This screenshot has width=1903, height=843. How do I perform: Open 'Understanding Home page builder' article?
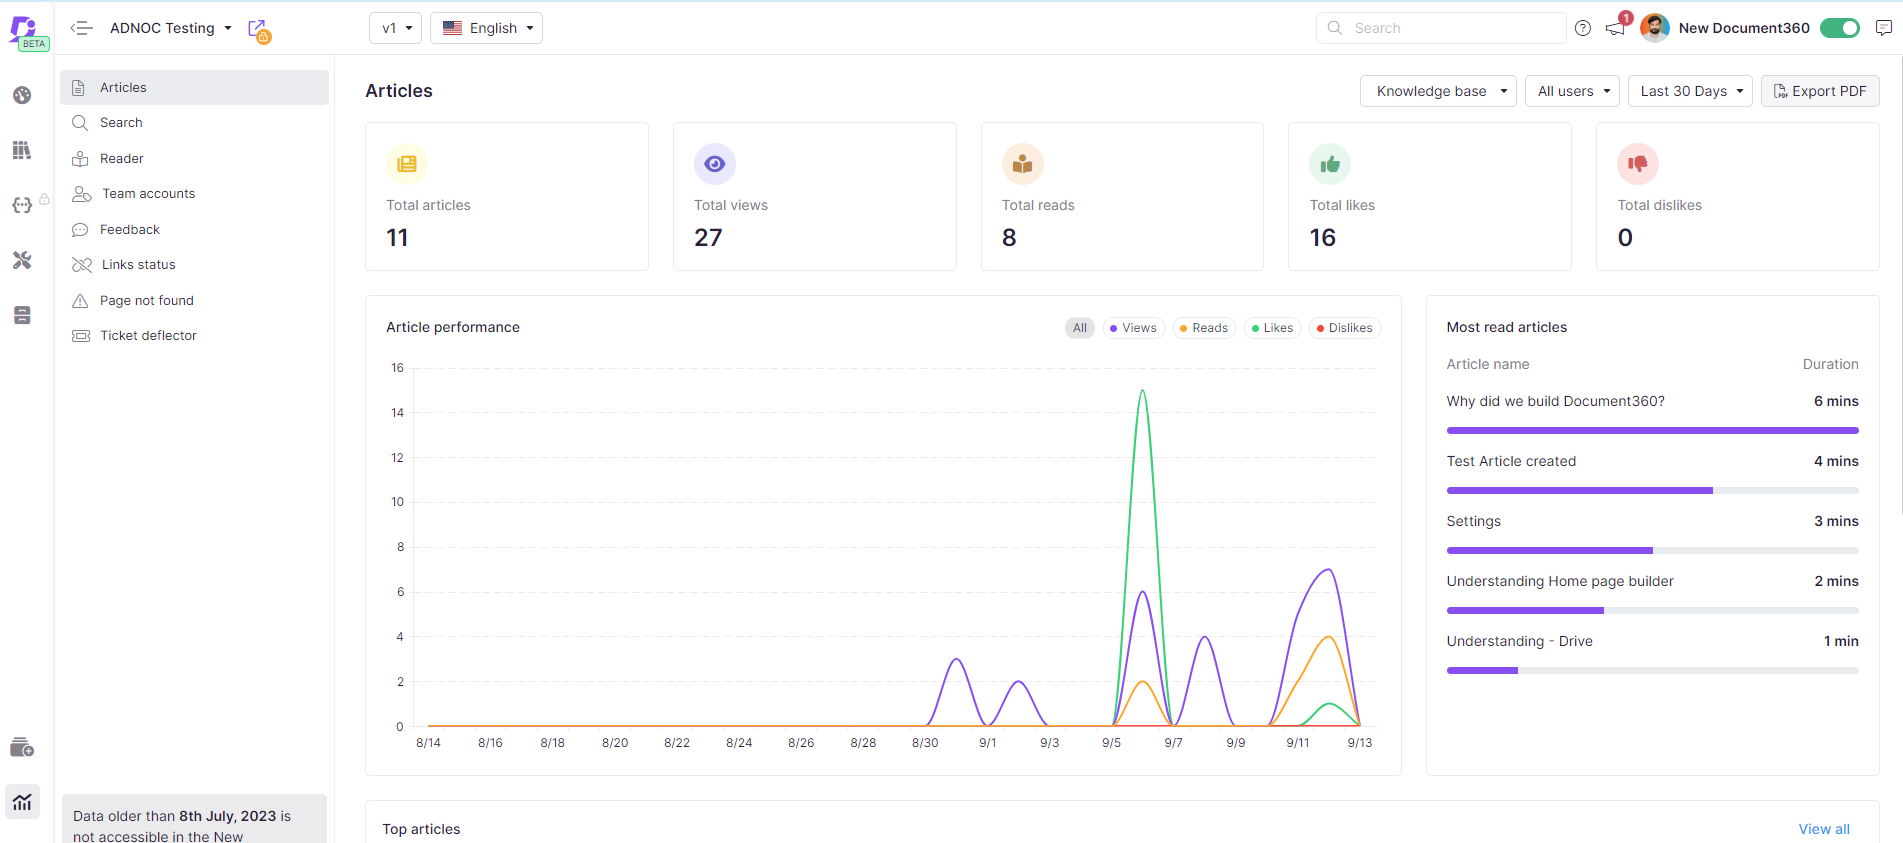[x=1560, y=581]
